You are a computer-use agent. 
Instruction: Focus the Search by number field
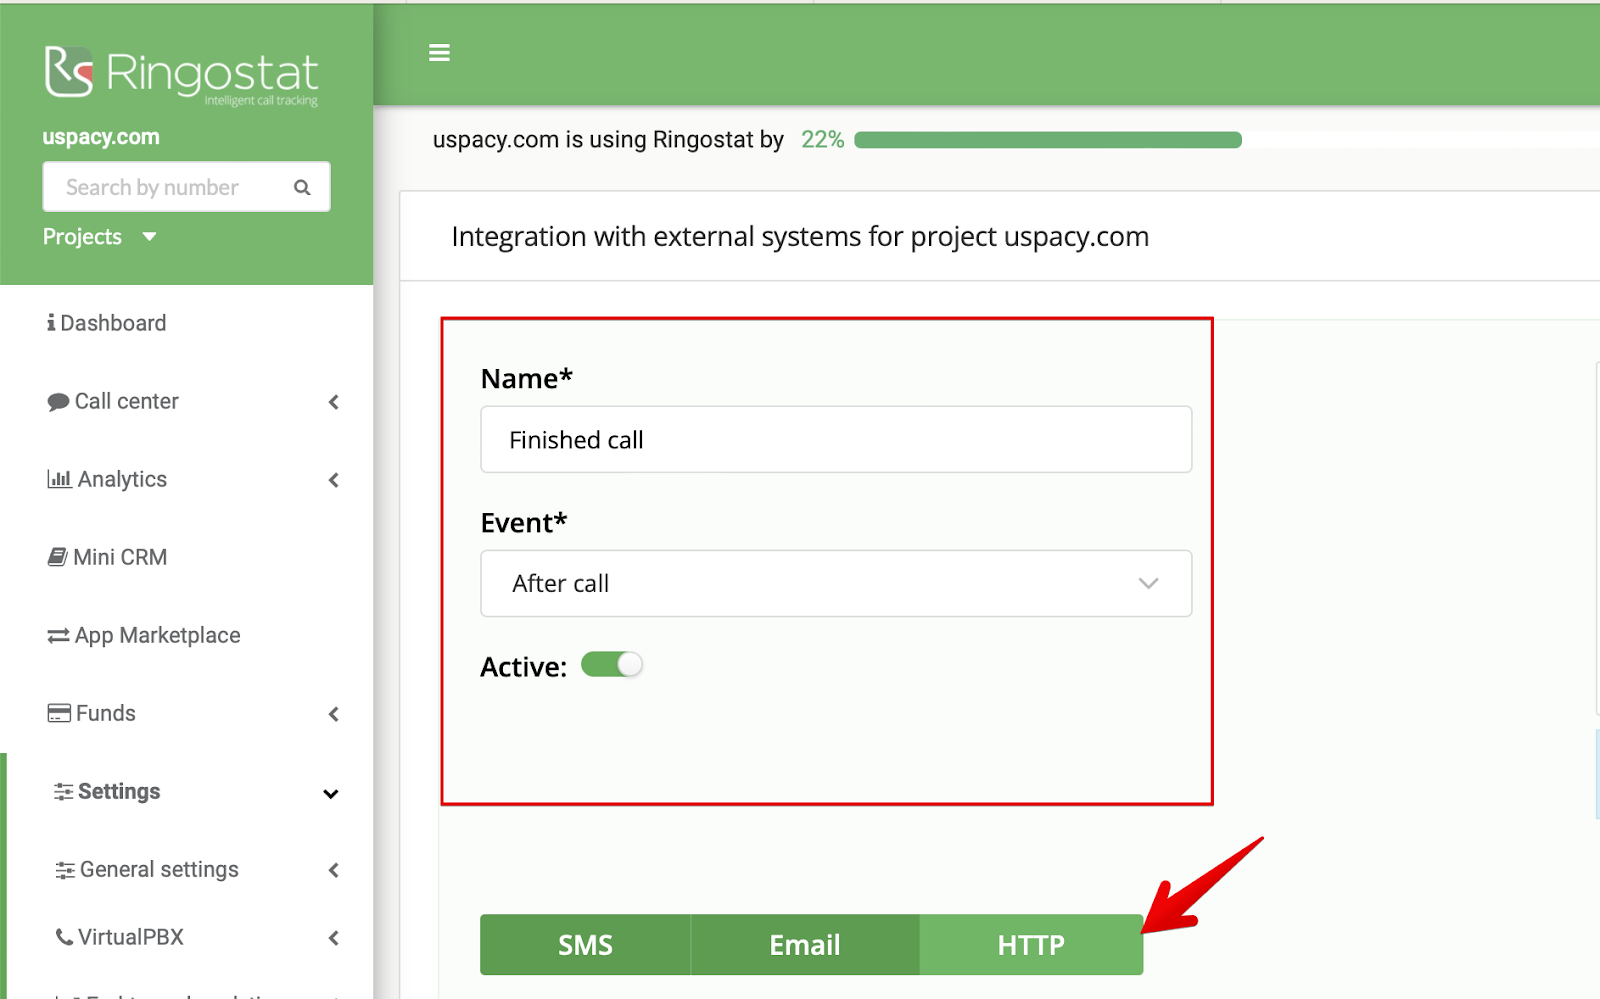tap(186, 187)
